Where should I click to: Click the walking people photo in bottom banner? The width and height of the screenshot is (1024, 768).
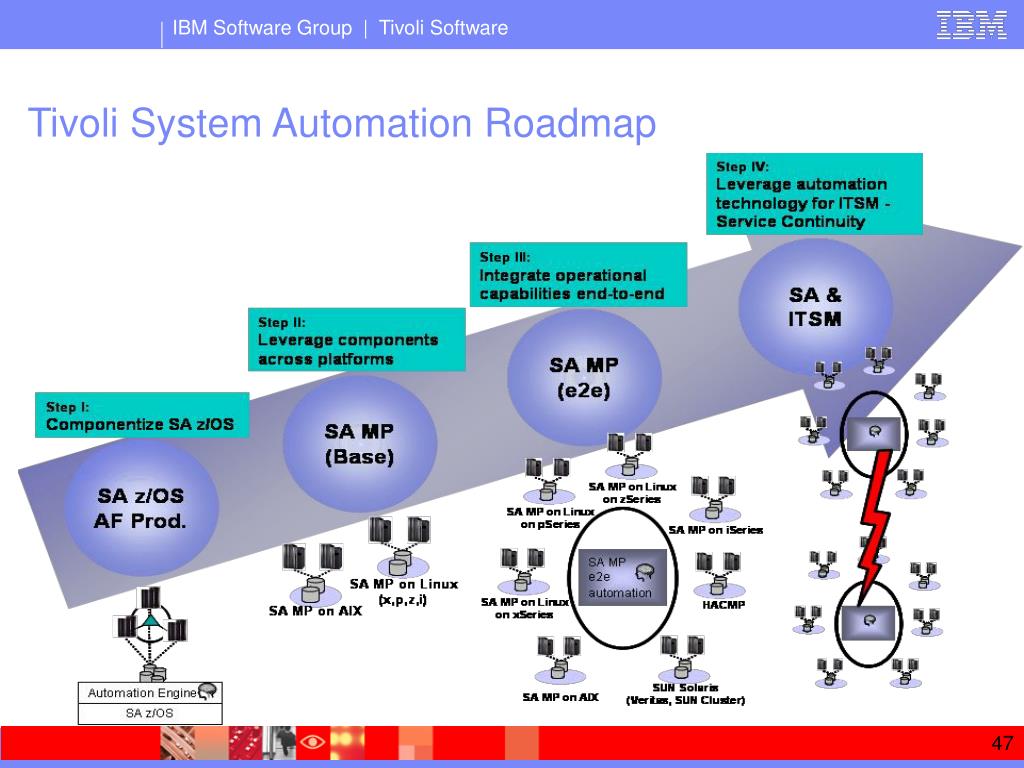tap(279, 743)
